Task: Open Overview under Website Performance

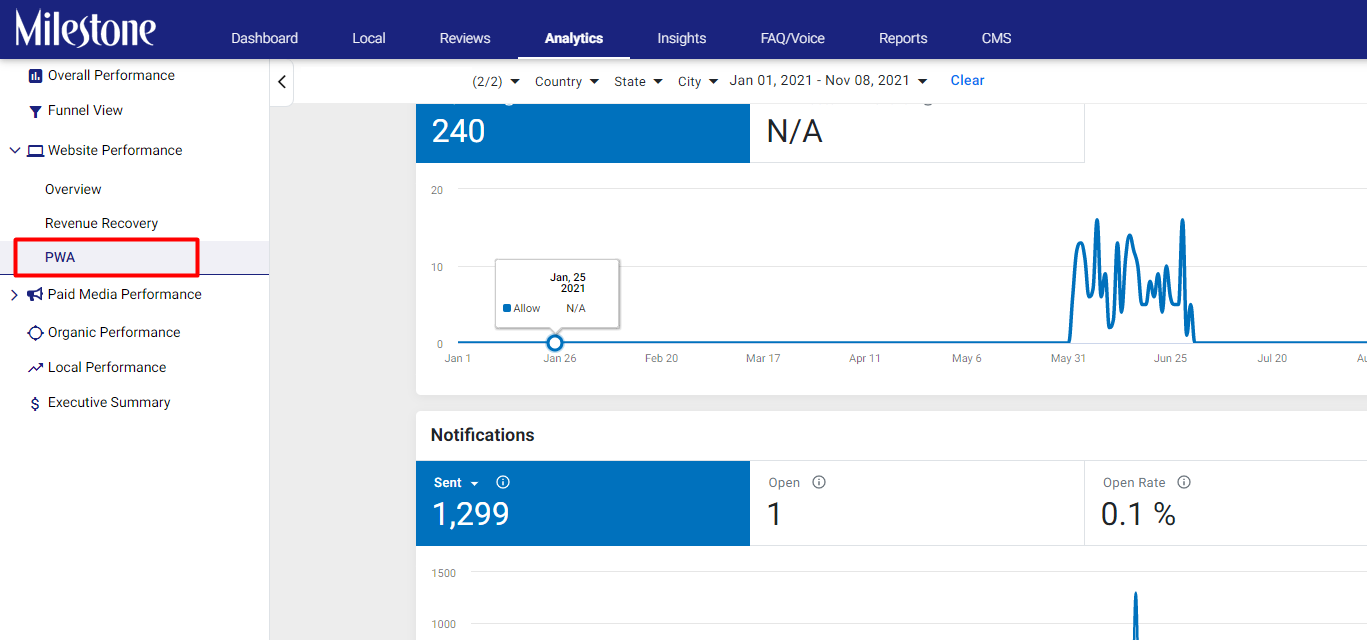Action: pyautogui.click(x=73, y=189)
